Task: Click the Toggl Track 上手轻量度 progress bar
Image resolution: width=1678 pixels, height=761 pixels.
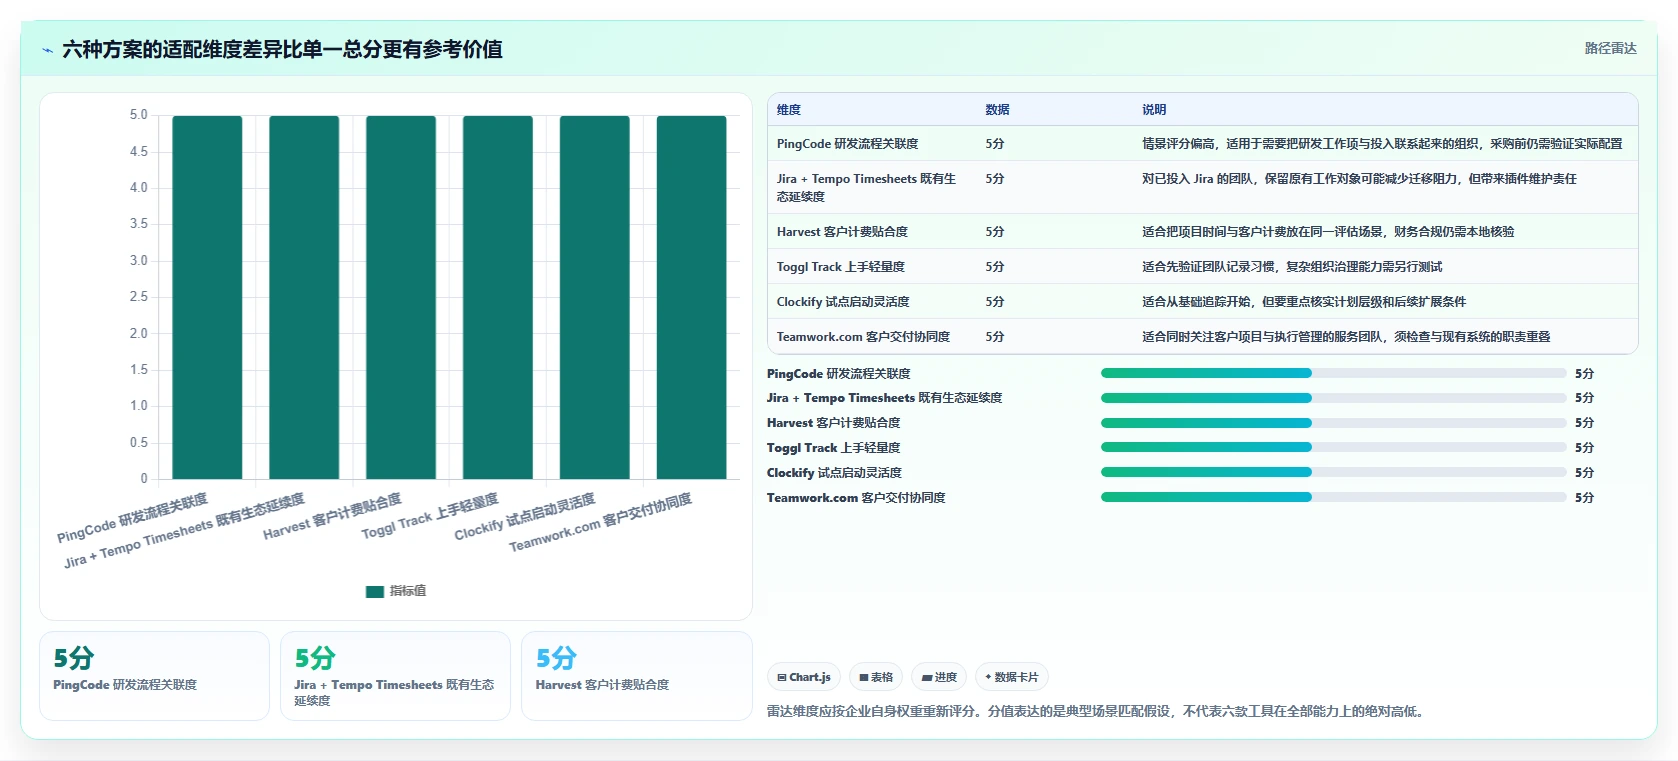Action: tap(1333, 448)
